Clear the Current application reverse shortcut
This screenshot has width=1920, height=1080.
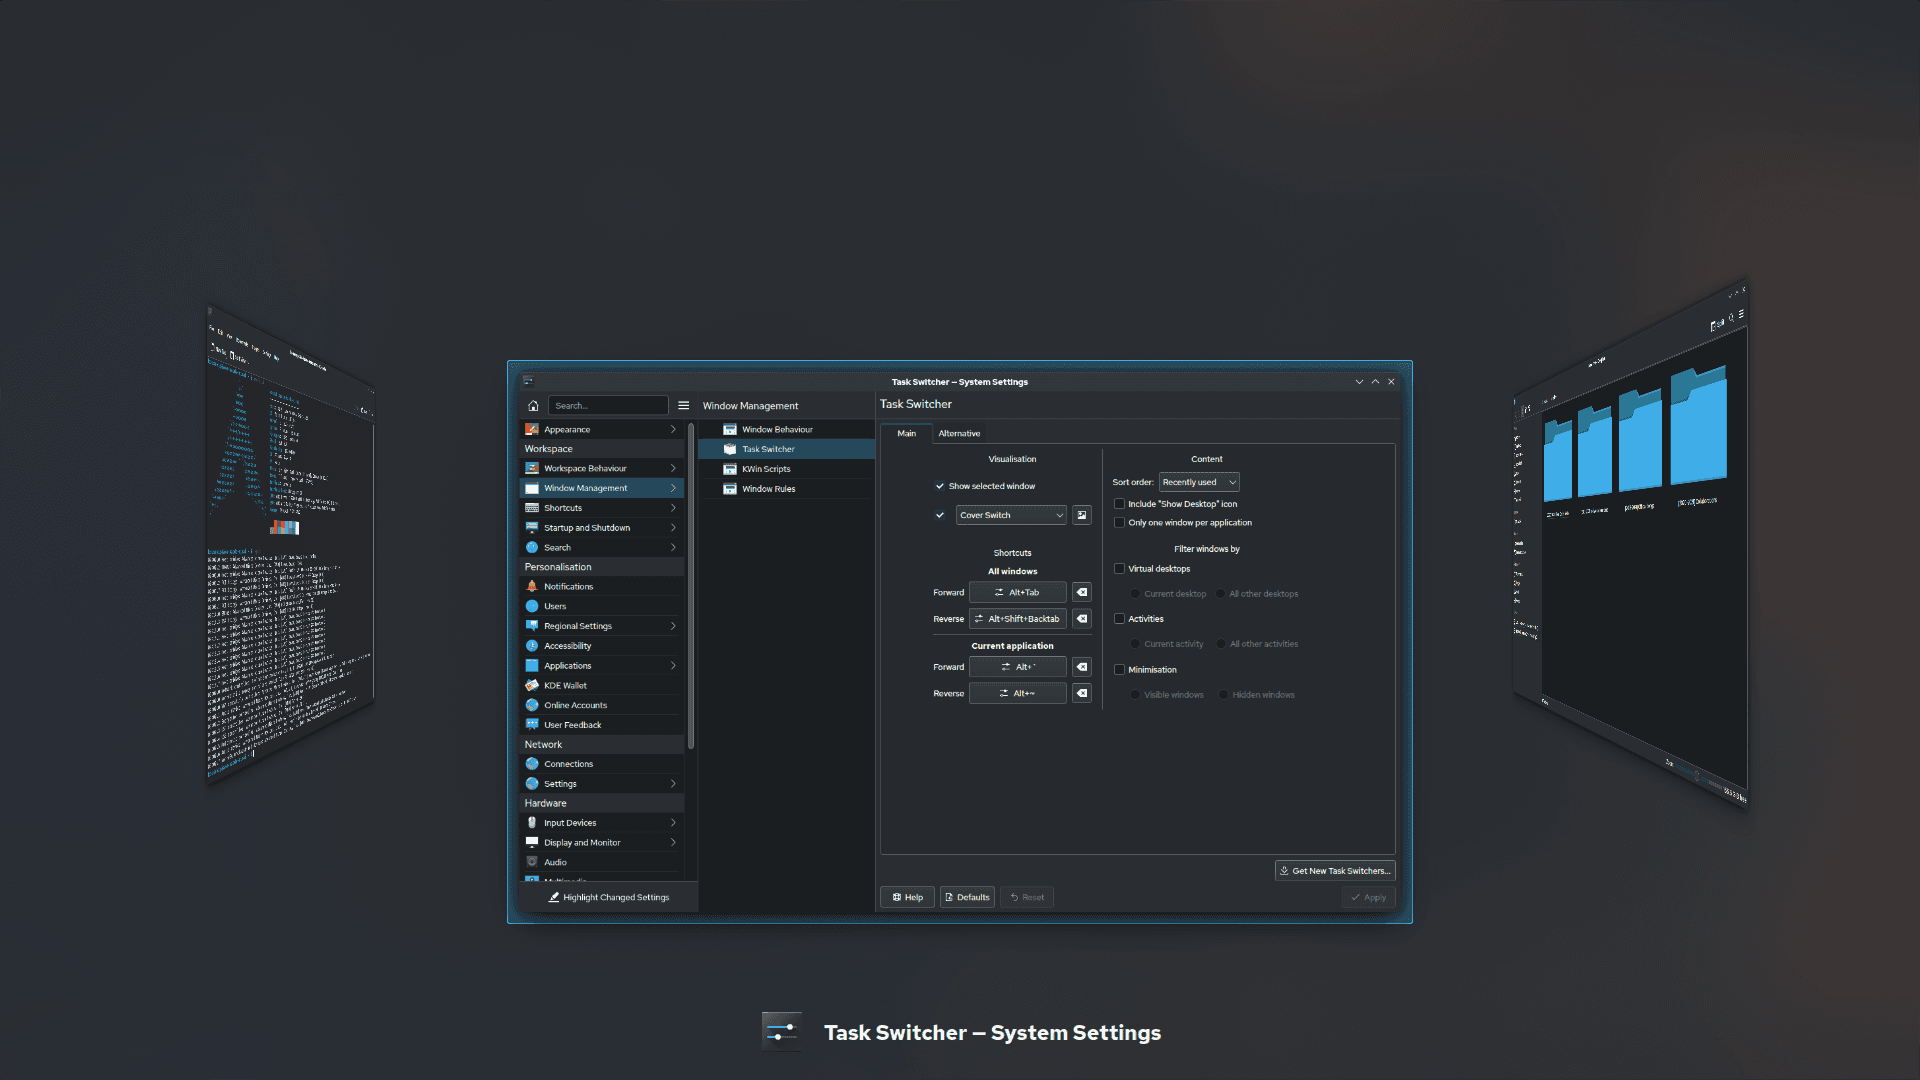[x=1082, y=693]
